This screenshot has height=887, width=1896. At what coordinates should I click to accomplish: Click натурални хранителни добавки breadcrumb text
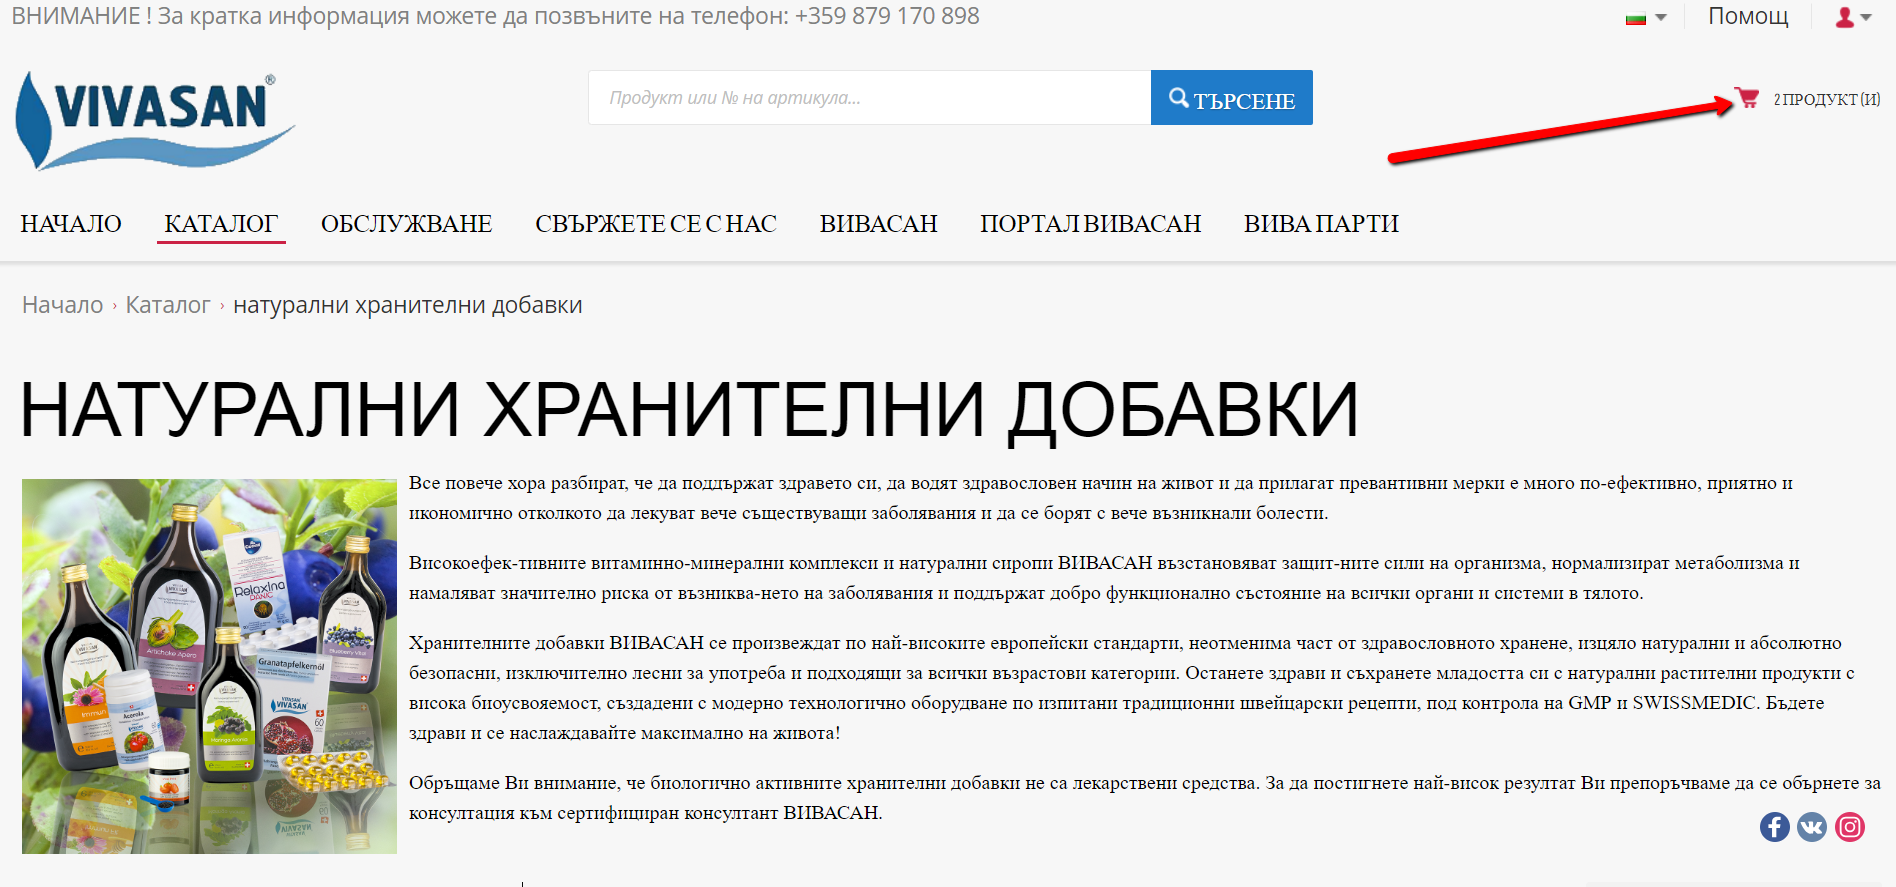pyautogui.click(x=408, y=305)
